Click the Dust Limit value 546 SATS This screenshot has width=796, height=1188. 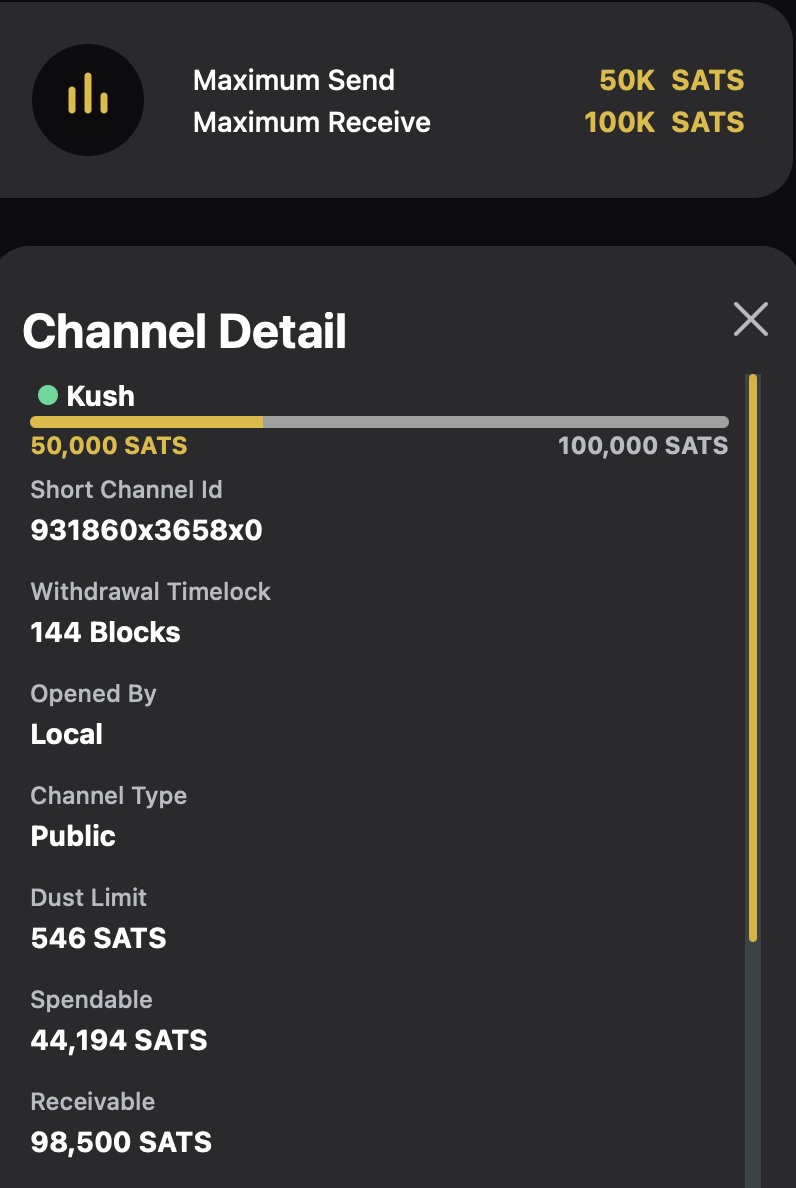(x=99, y=938)
